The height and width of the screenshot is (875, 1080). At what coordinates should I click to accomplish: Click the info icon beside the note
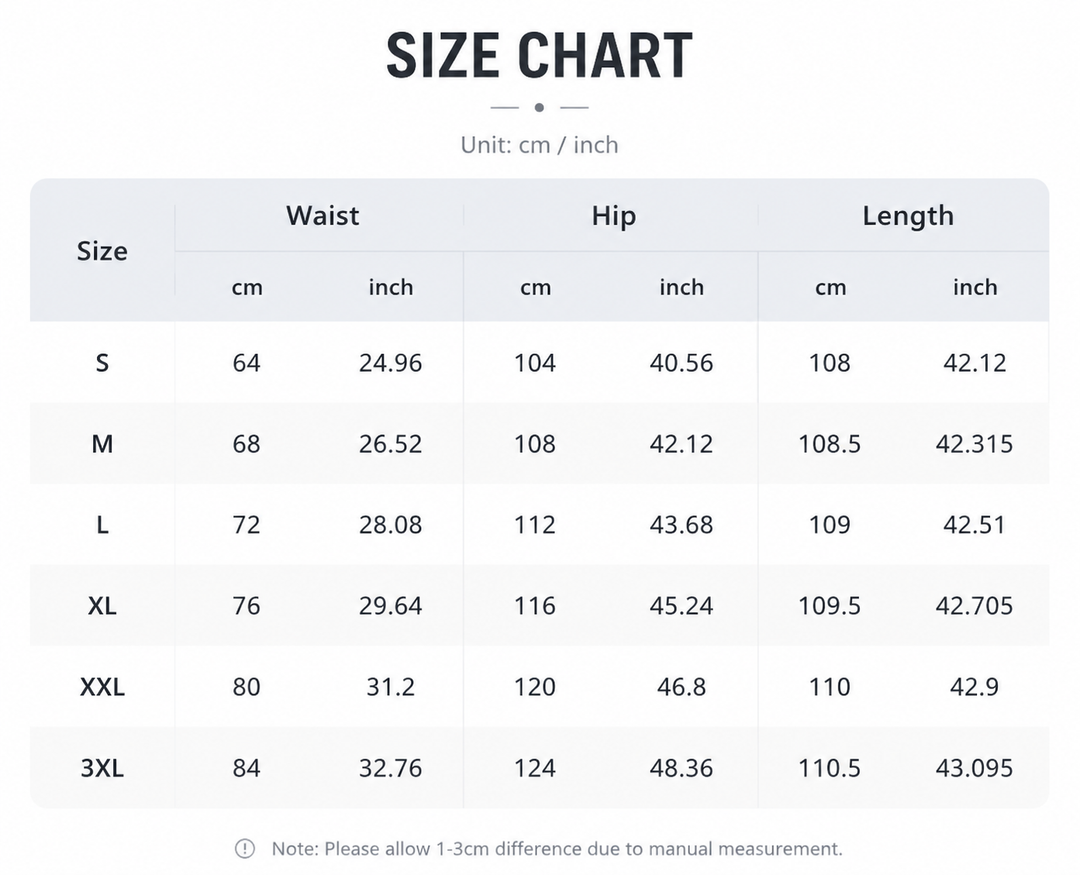click(245, 849)
